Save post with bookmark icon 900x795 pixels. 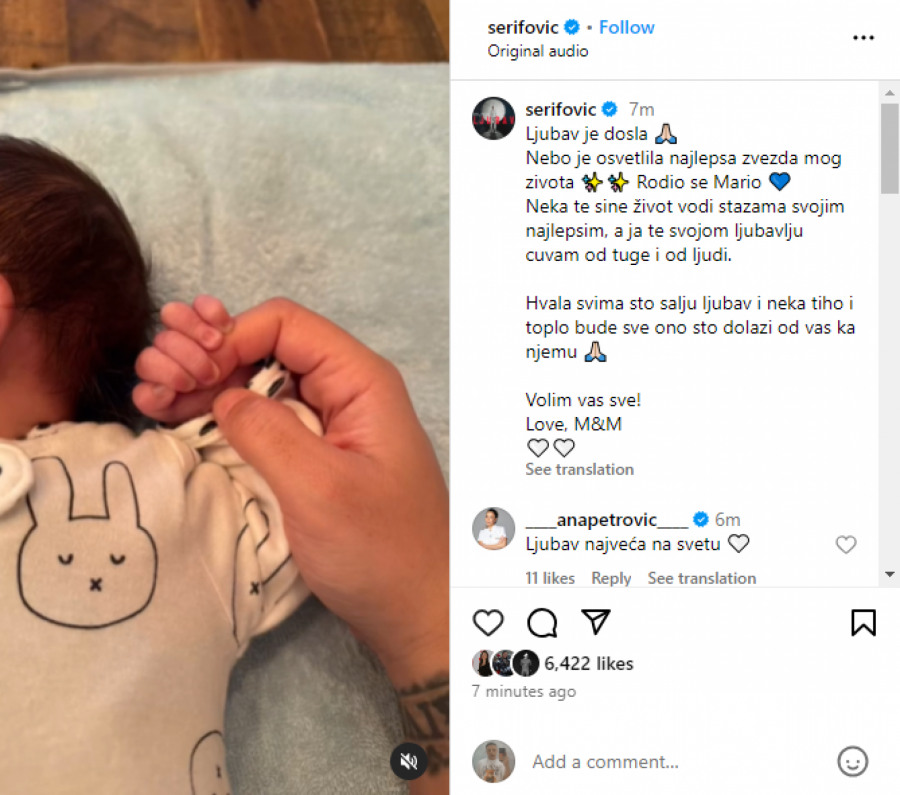coord(863,623)
